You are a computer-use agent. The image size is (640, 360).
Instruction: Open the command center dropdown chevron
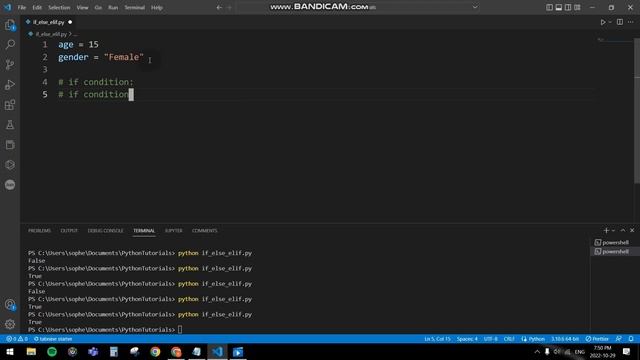click(x=475, y=7)
